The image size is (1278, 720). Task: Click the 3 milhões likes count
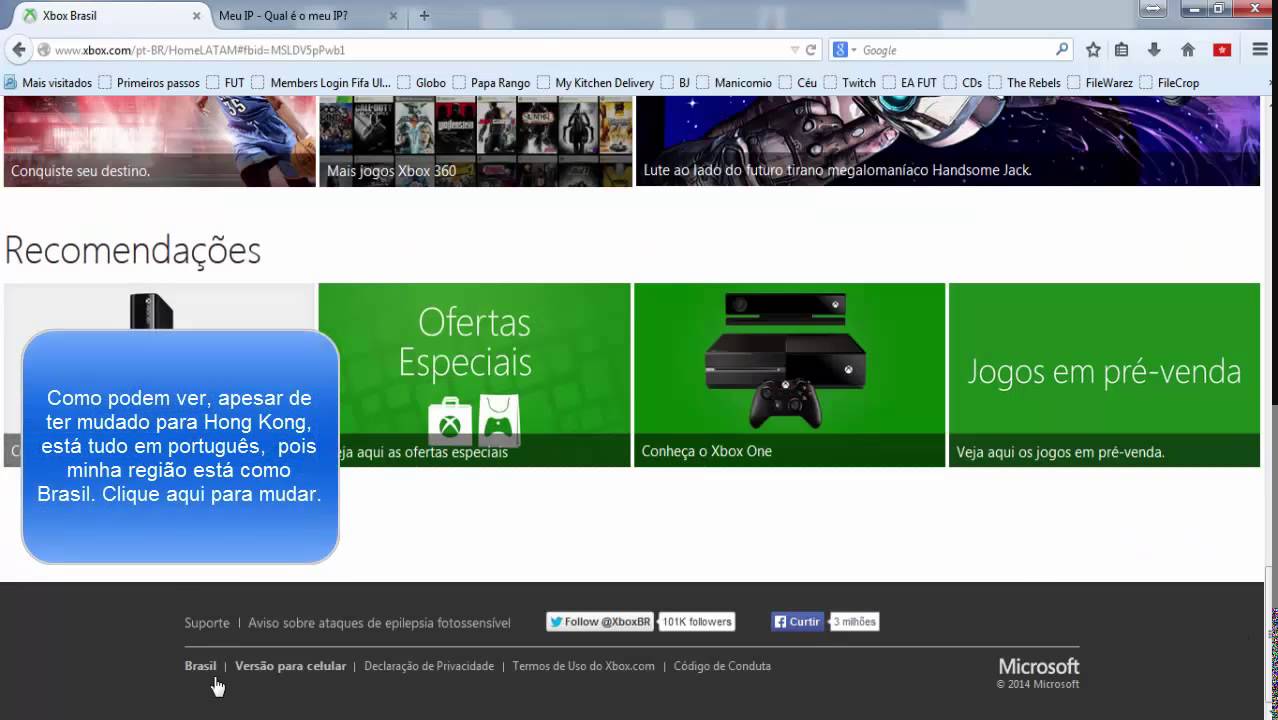tap(854, 622)
